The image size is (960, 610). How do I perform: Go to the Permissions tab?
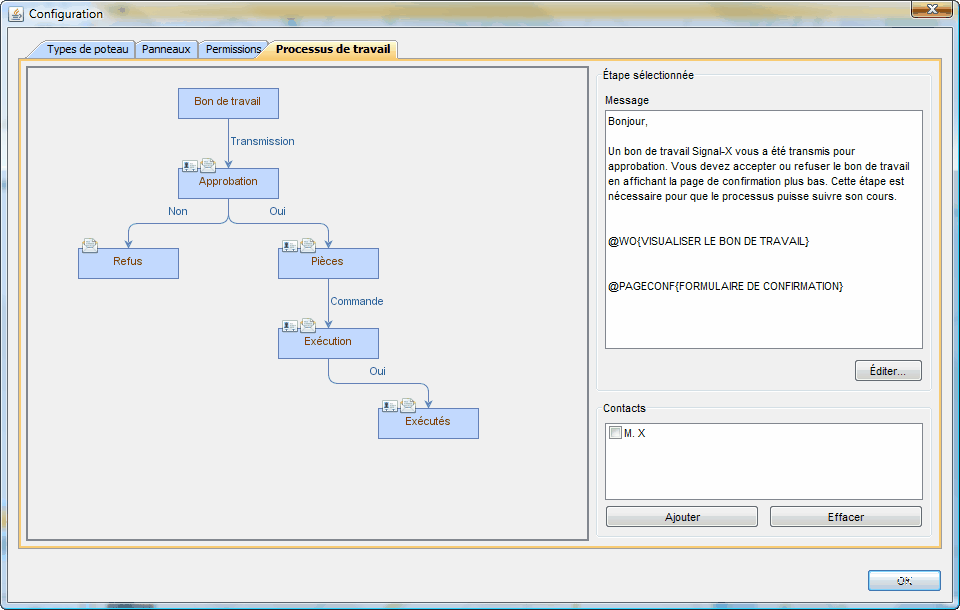[233, 49]
